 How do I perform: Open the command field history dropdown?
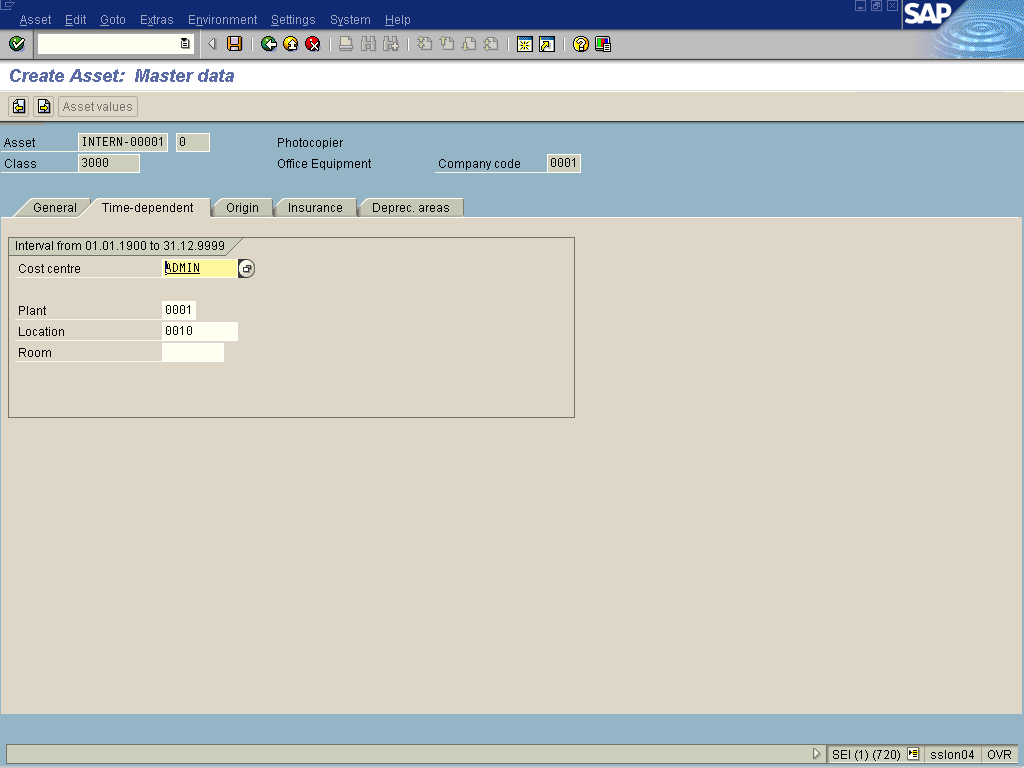point(185,44)
